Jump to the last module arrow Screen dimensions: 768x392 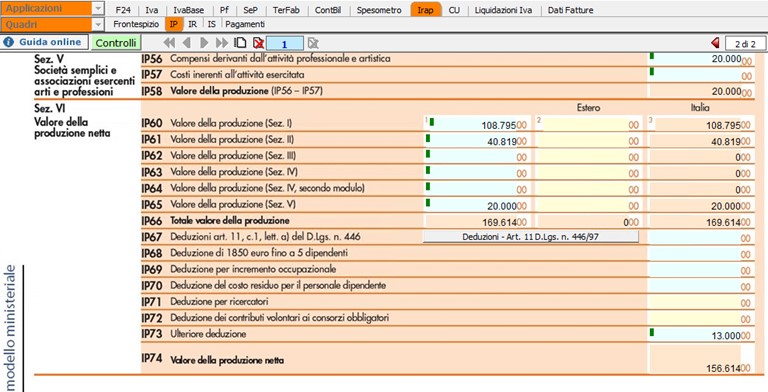coord(222,43)
